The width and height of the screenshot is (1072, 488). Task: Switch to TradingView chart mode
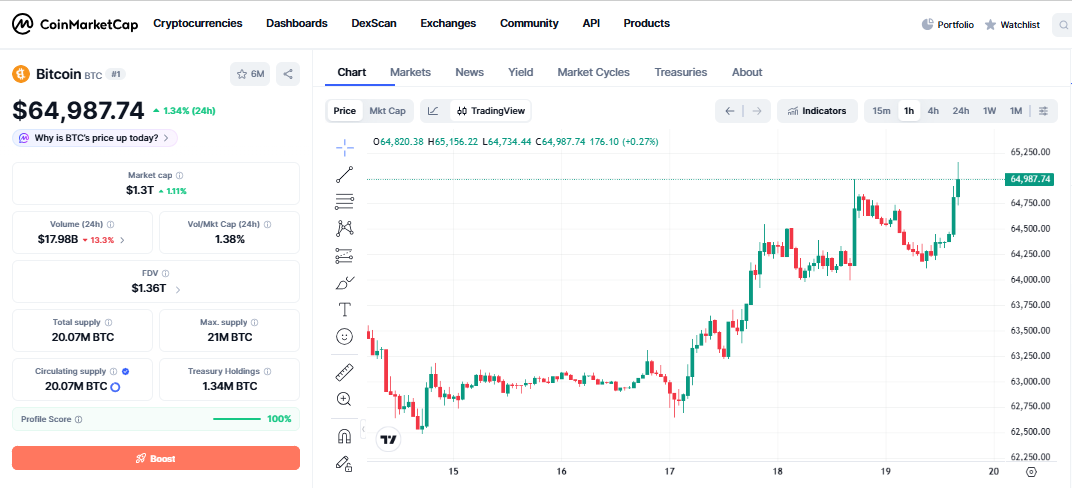pos(490,111)
